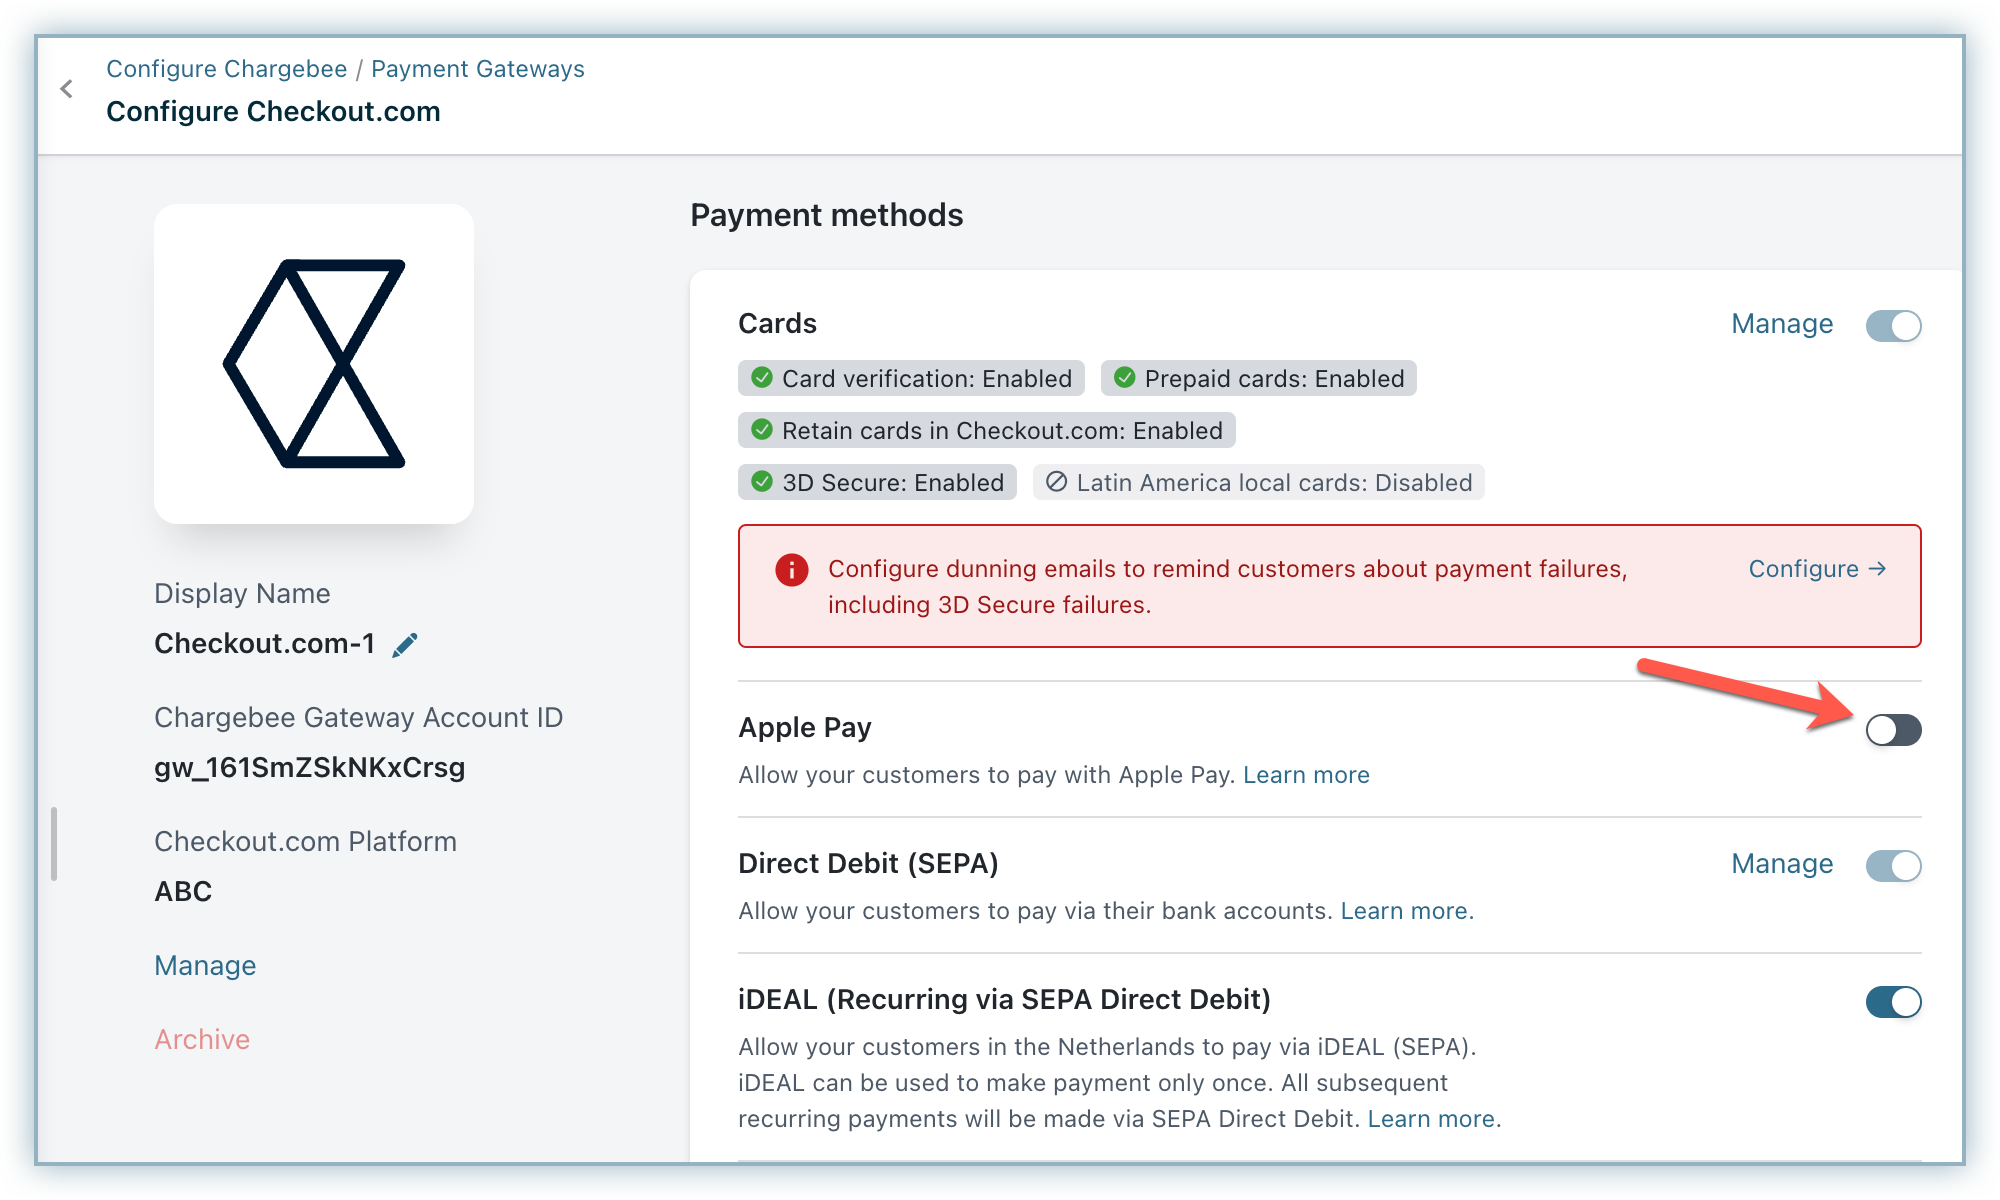Click Card verification green check icon

point(762,378)
